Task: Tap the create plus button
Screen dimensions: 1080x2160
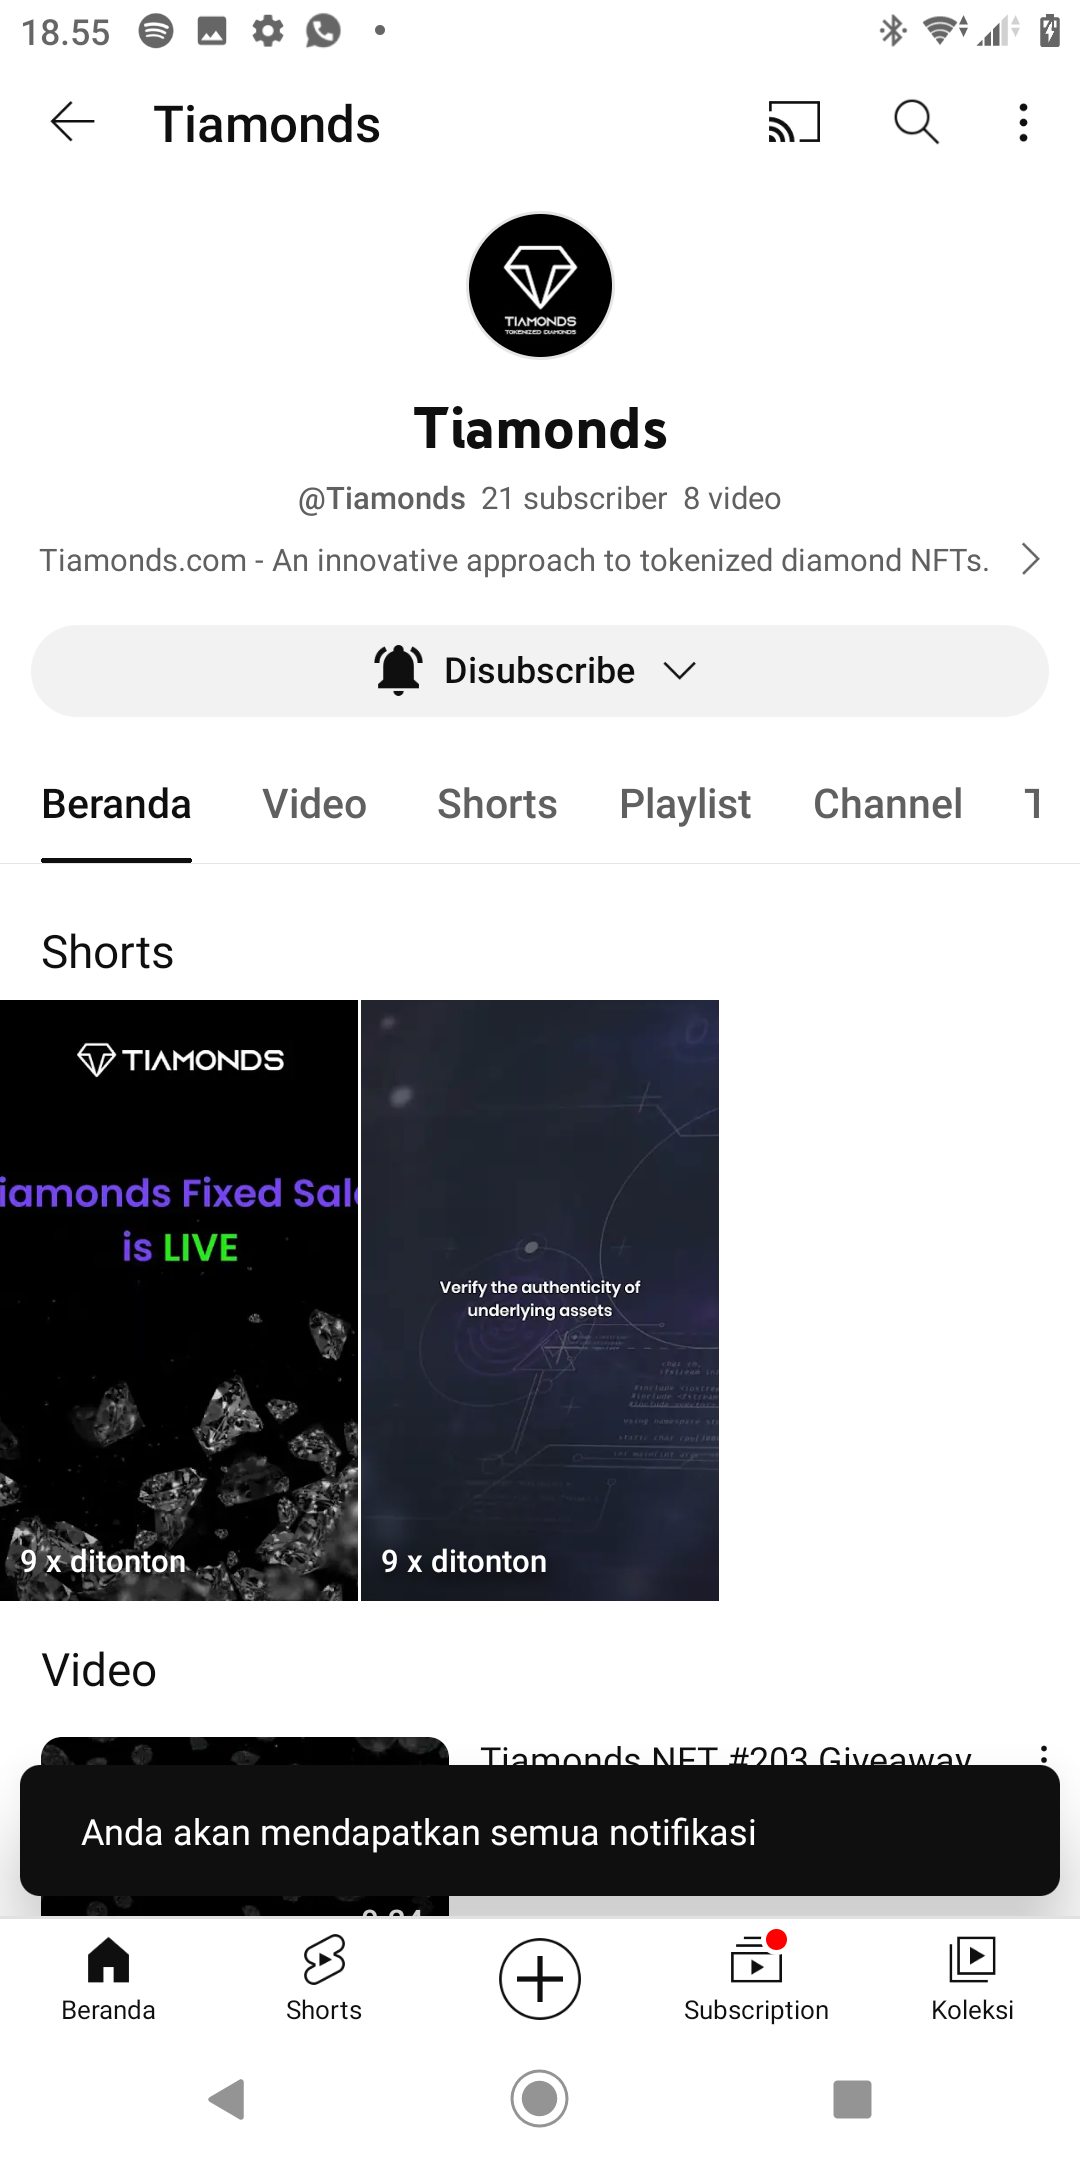Action: [x=540, y=1979]
